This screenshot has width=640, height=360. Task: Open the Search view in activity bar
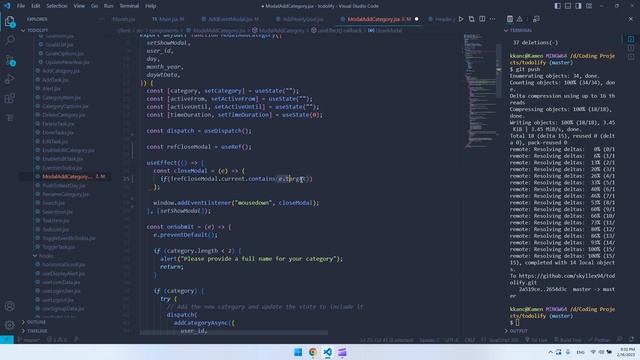[10, 40]
